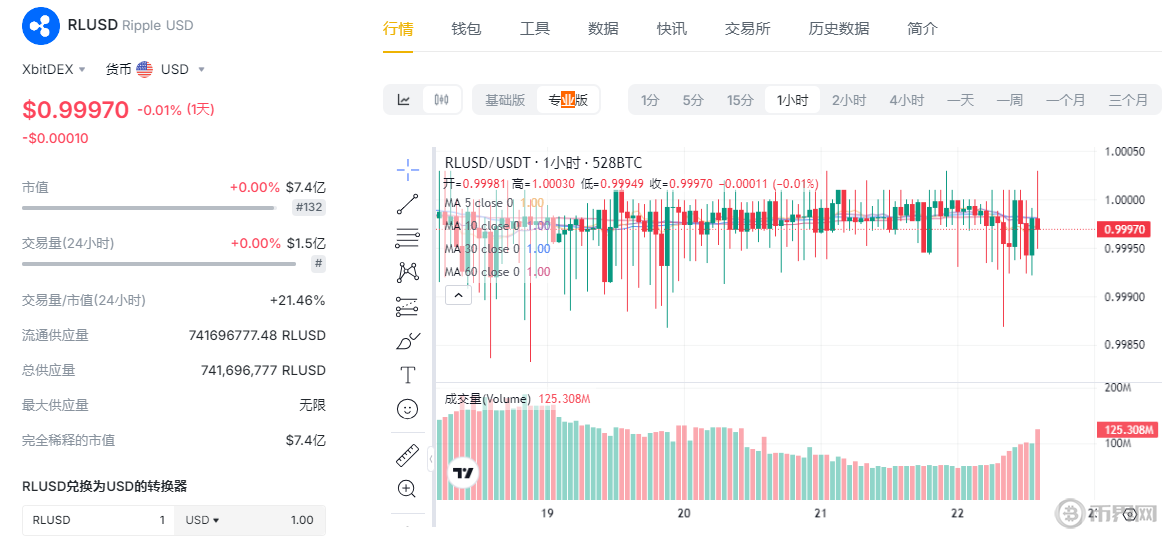Click the zoom in magnifier tool

coord(407,489)
